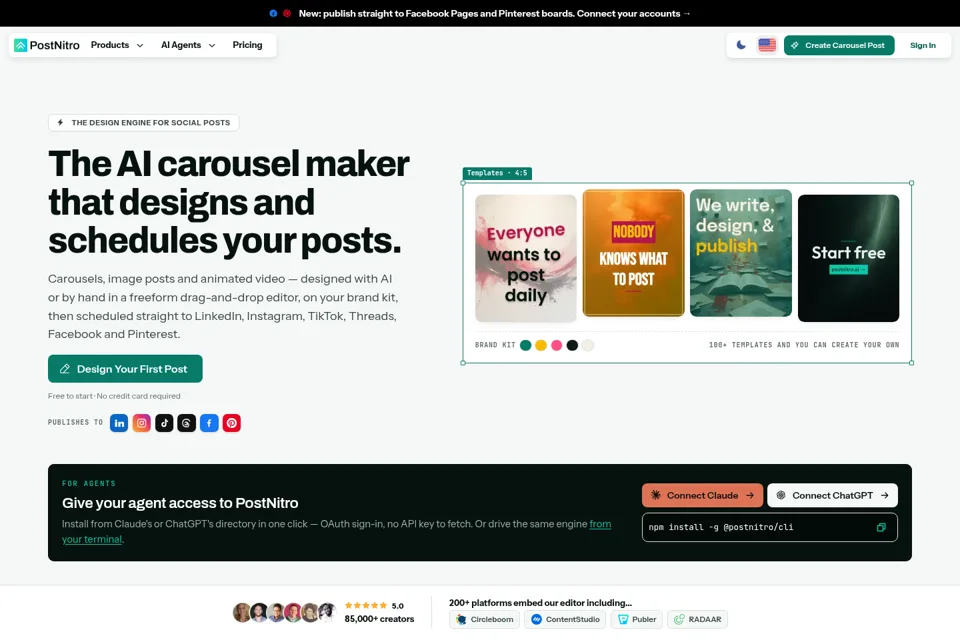Click the RADAAR platform badge

[697, 619]
